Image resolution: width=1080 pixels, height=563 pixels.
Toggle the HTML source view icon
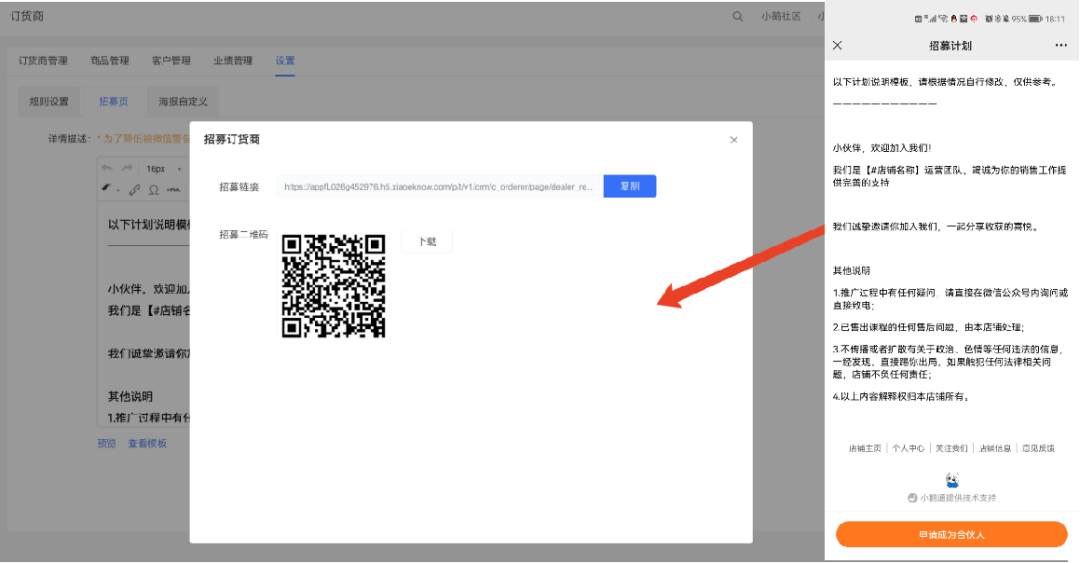tap(174, 190)
